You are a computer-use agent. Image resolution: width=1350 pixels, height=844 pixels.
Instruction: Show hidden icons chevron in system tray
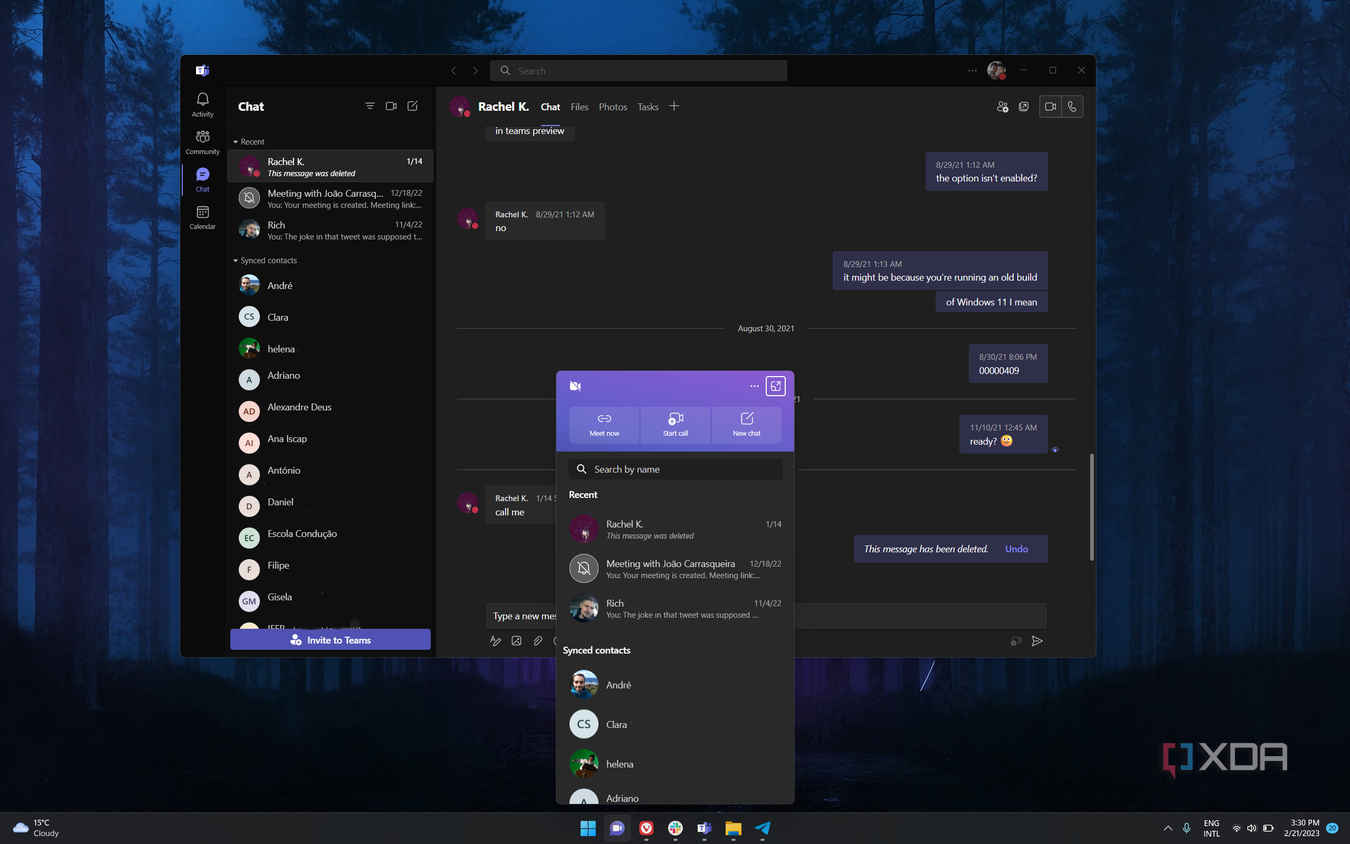coord(1167,828)
